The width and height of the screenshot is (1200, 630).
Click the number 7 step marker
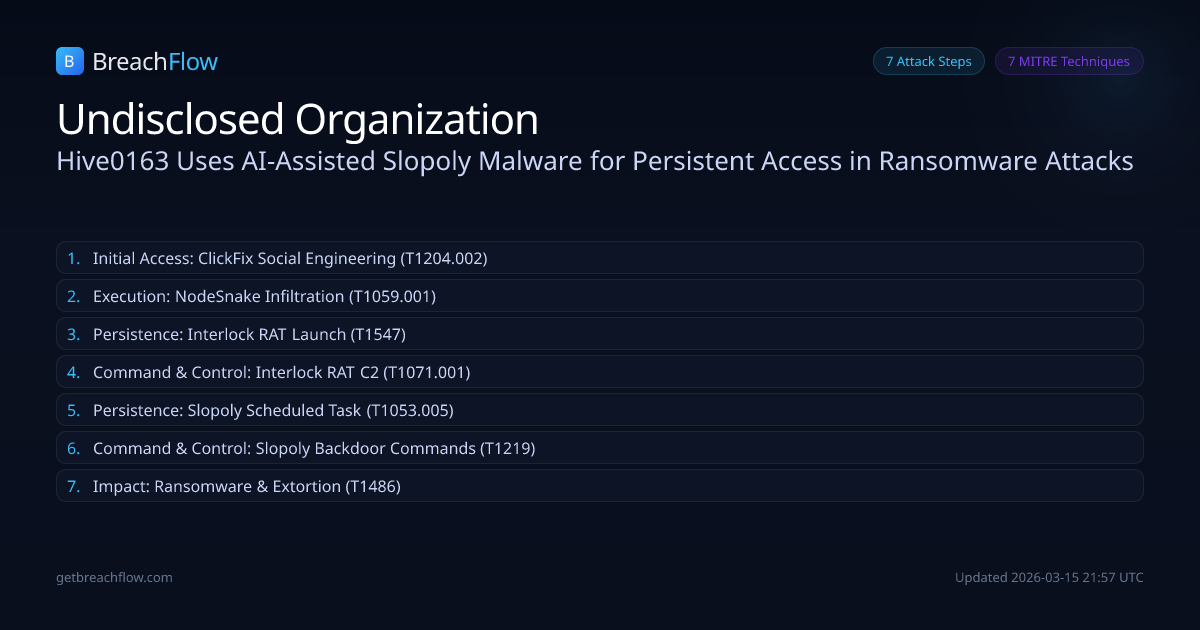click(73, 486)
